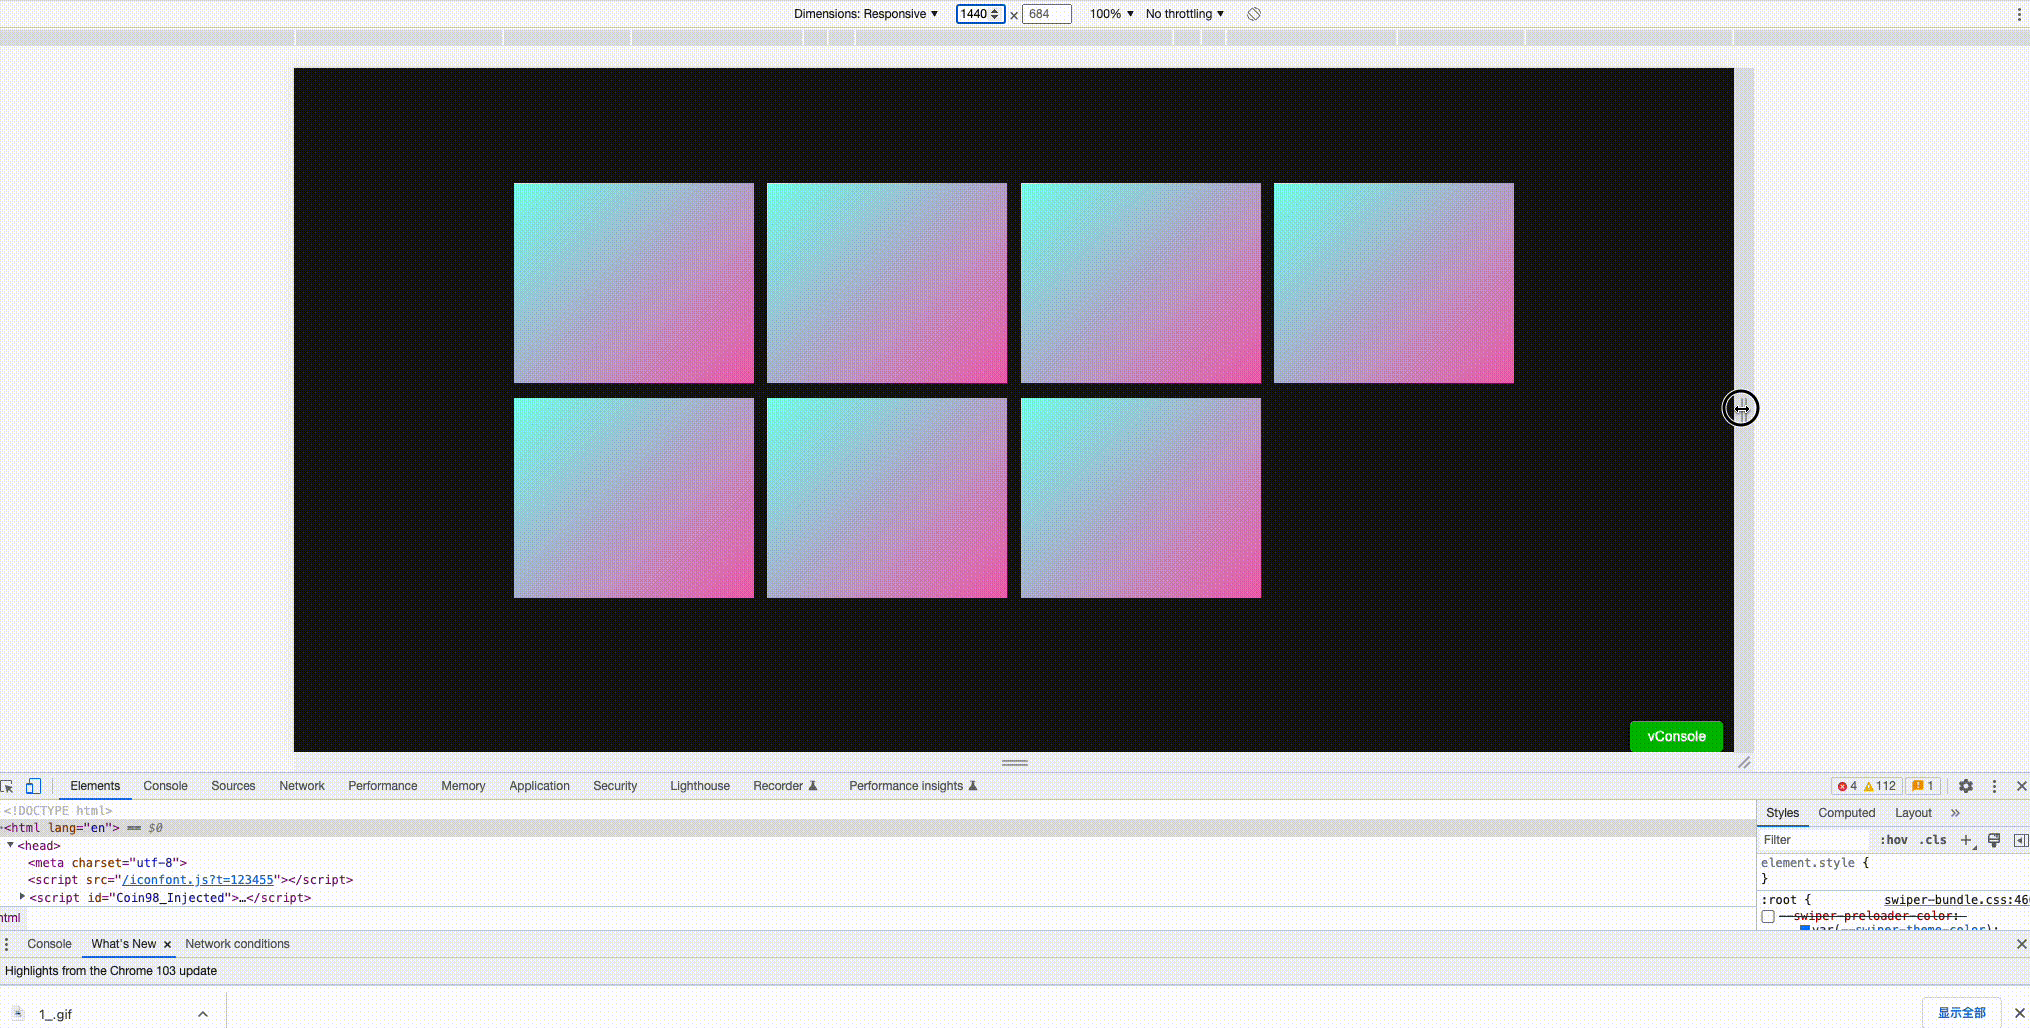Toggle computed styles sidebar icon

point(2020,840)
